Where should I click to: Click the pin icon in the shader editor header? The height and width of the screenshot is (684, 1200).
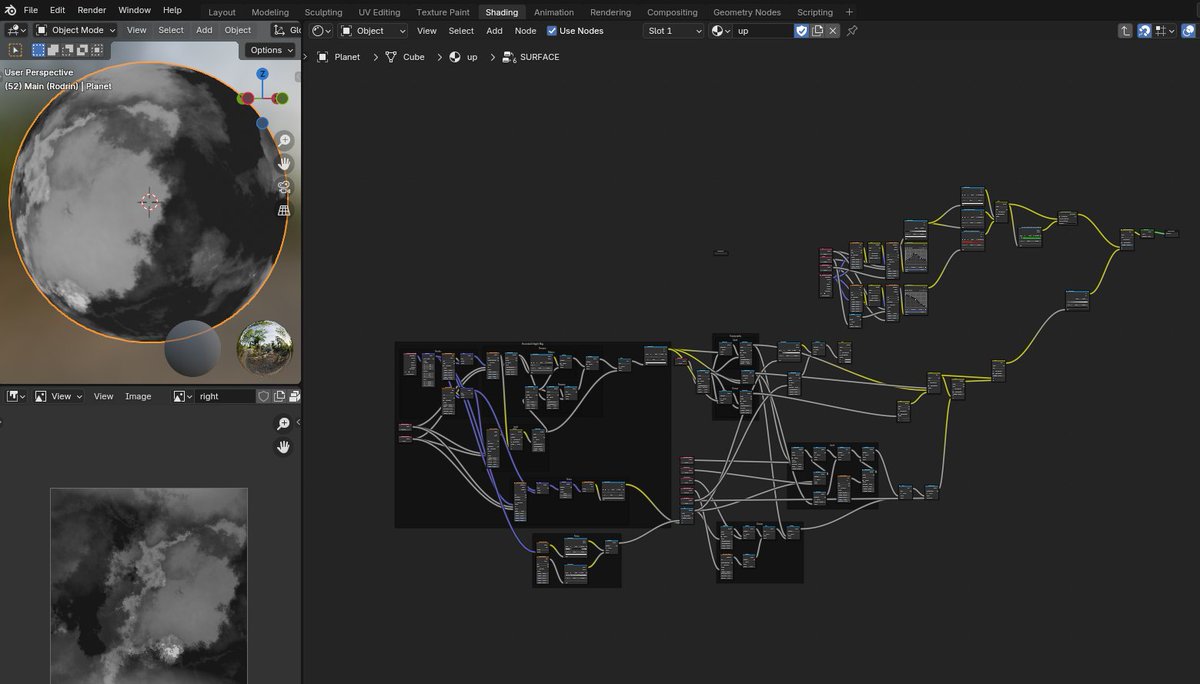coord(852,31)
